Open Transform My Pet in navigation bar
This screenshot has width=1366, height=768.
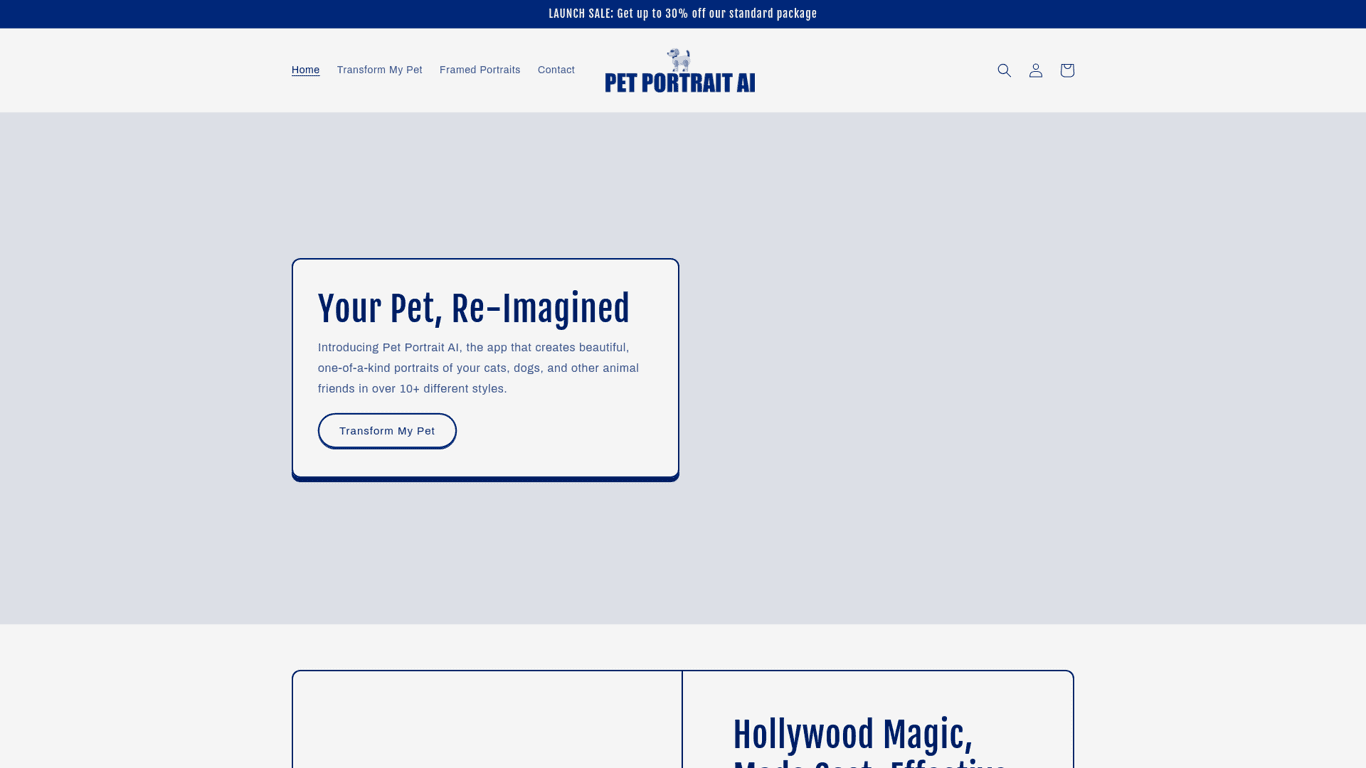[379, 70]
